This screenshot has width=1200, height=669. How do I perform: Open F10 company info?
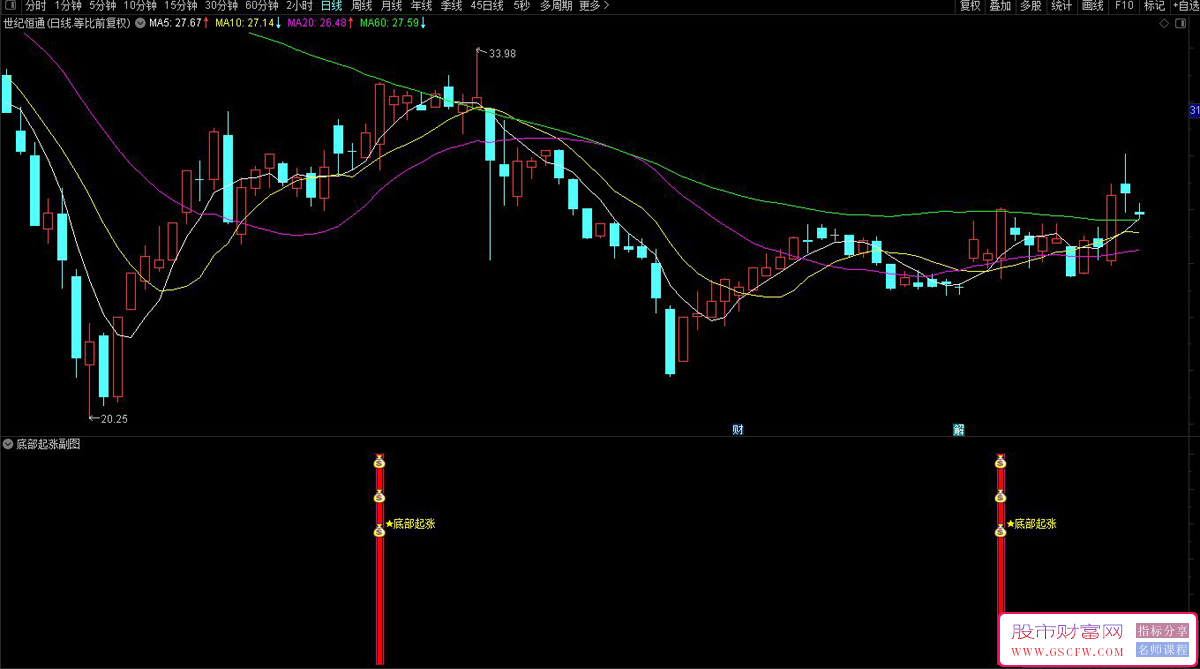1123,6
